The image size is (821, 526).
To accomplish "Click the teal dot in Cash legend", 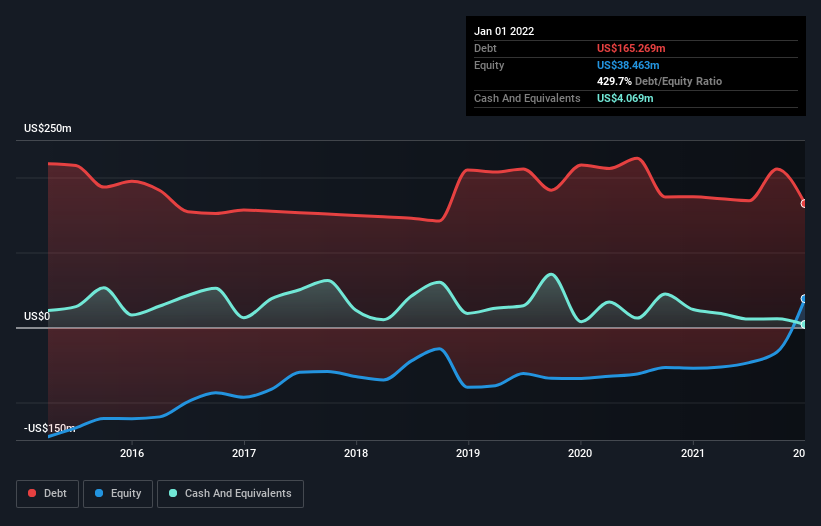I will point(173,493).
